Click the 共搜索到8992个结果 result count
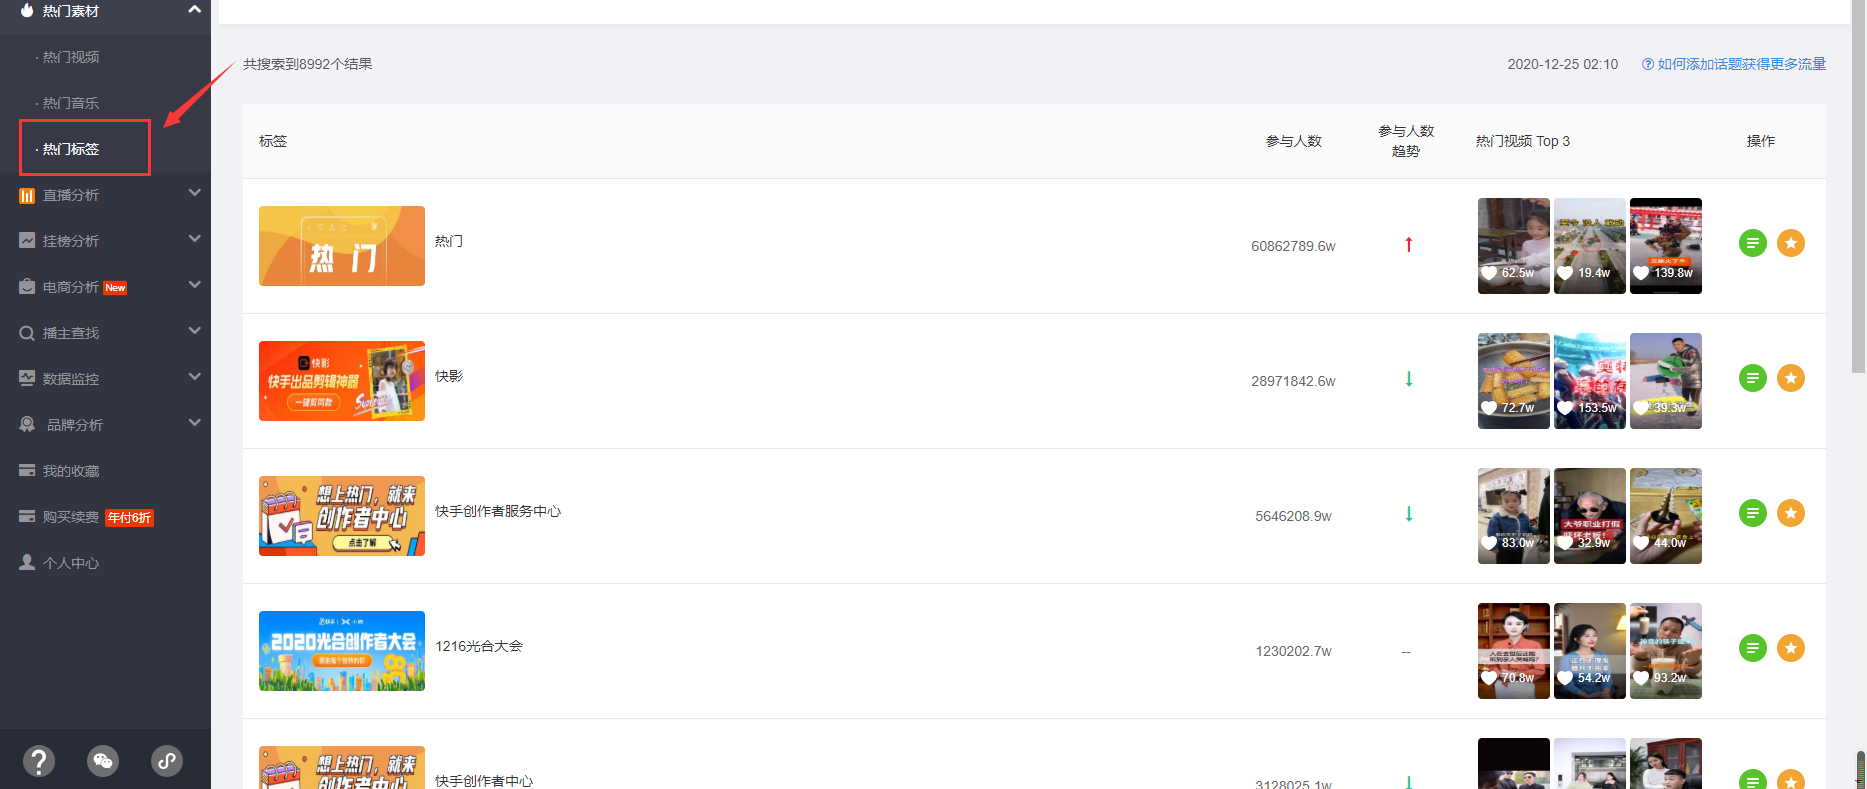This screenshot has width=1867, height=789. (x=308, y=64)
